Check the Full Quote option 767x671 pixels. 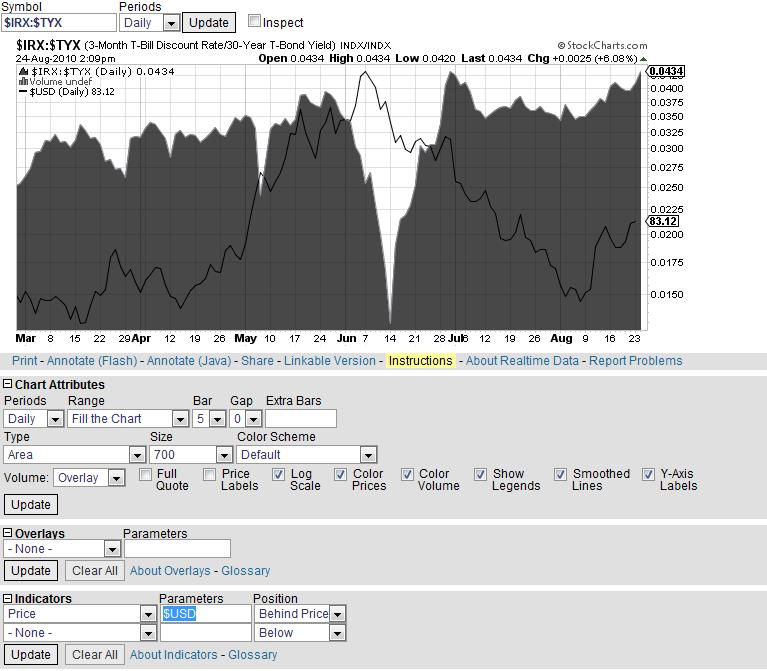point(146,475)
